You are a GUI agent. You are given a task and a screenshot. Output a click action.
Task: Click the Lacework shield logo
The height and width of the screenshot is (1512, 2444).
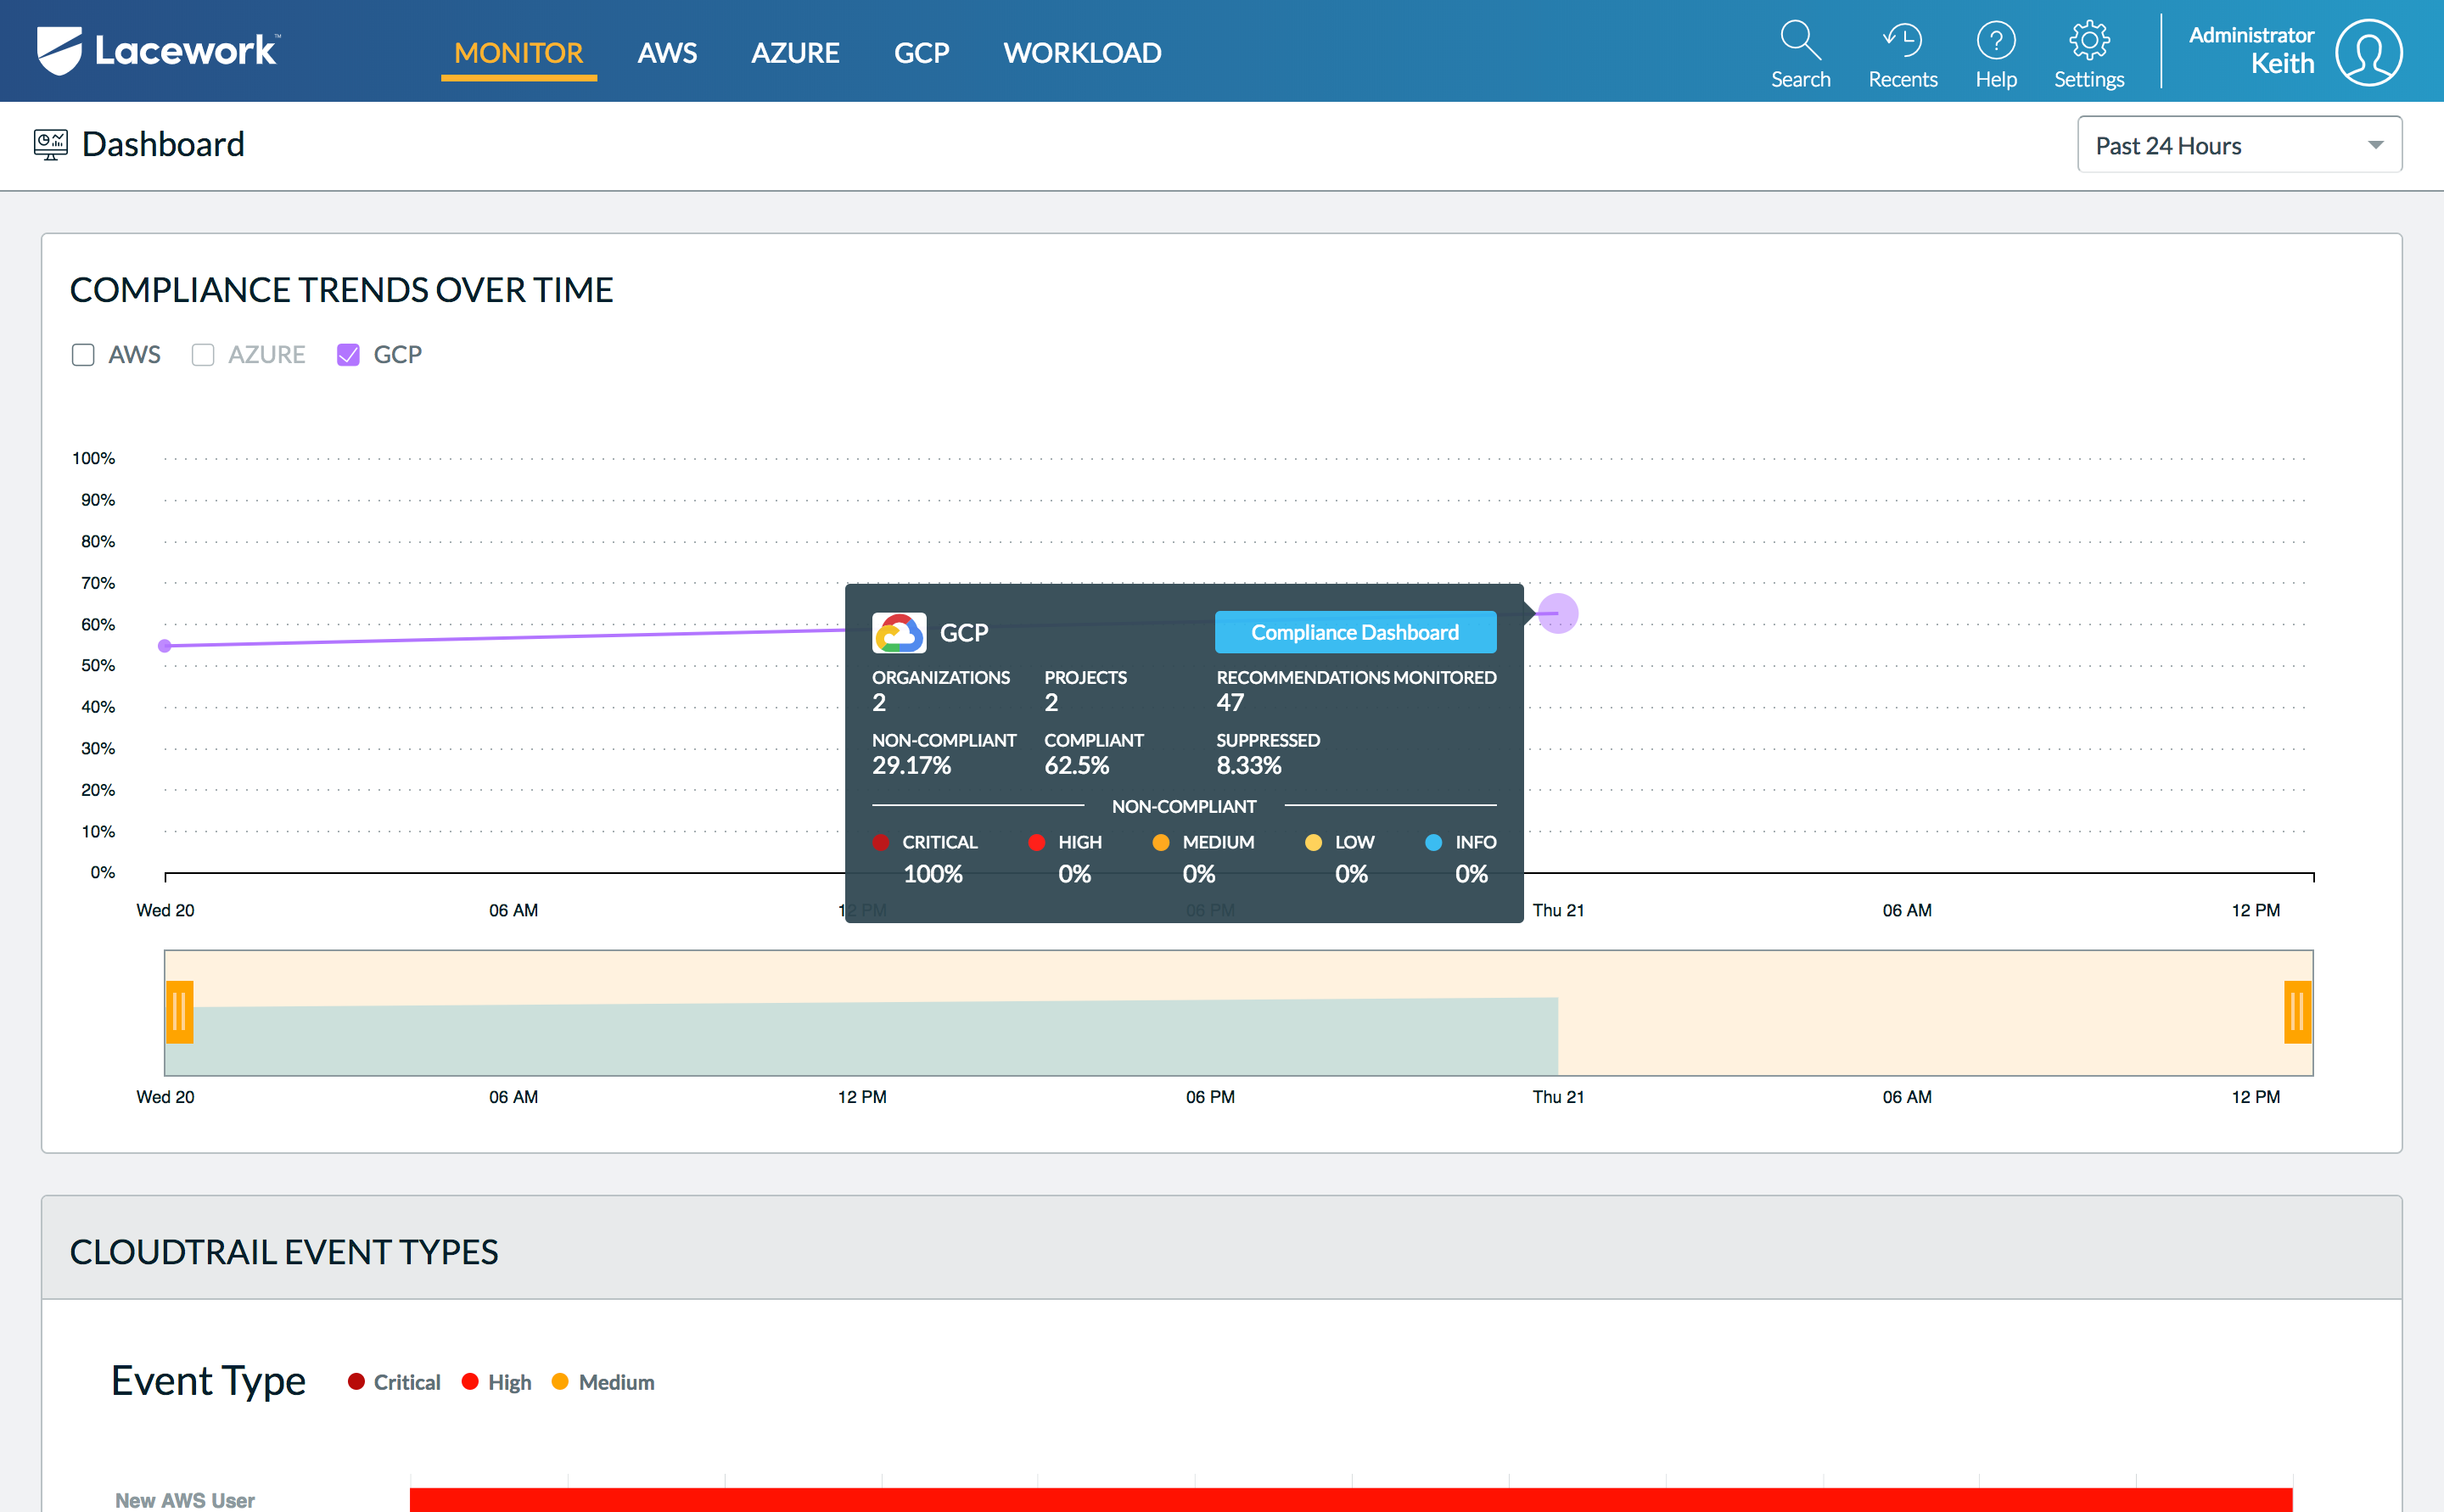pos(59,50)
